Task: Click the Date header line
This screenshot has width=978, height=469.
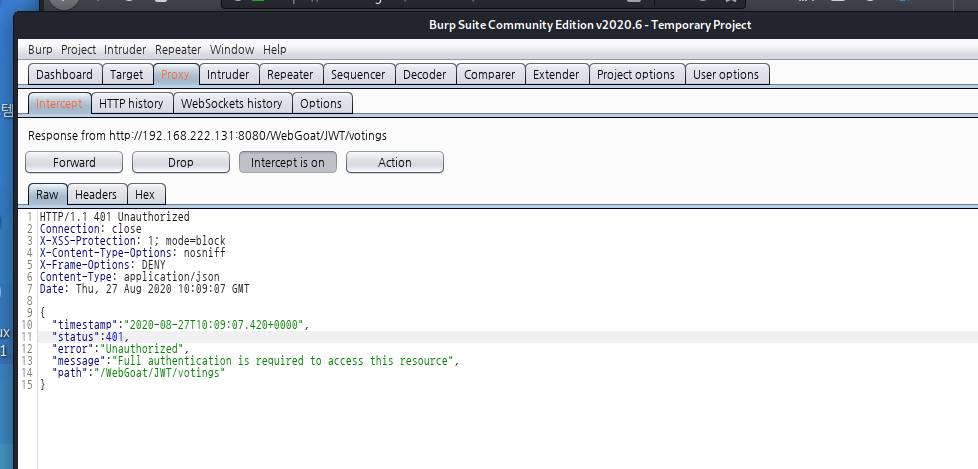Action: [144, 289]
